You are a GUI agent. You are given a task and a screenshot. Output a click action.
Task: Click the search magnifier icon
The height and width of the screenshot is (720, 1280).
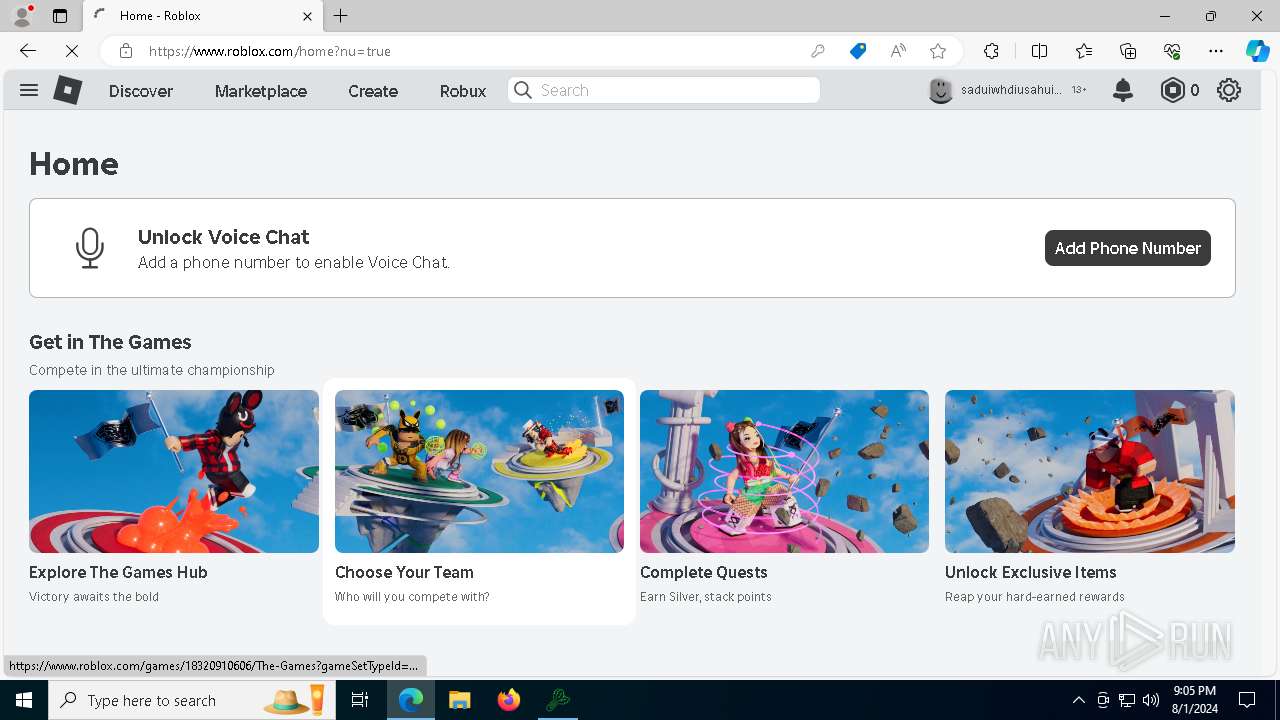523,90
